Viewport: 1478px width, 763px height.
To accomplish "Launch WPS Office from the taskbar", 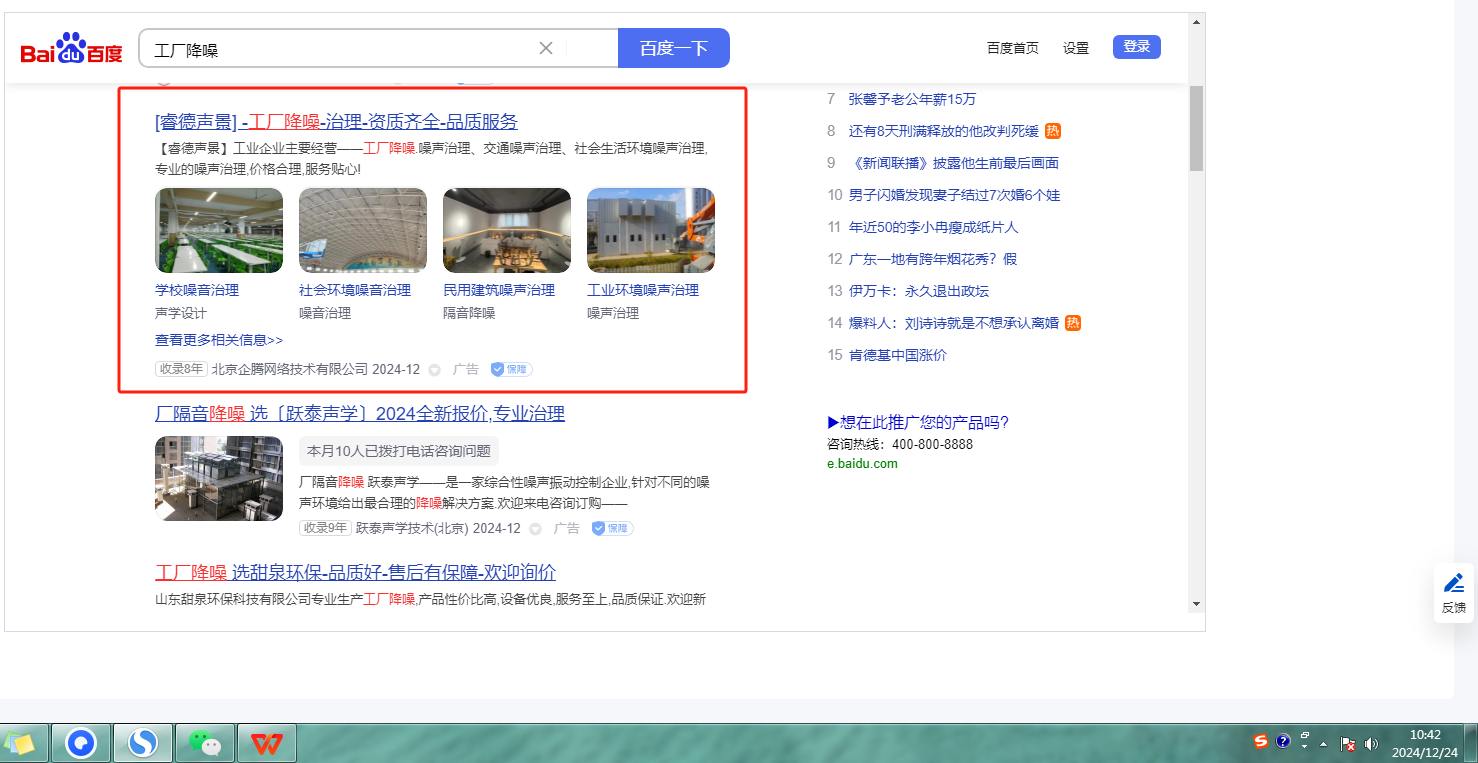I will (x=266, y=743).
